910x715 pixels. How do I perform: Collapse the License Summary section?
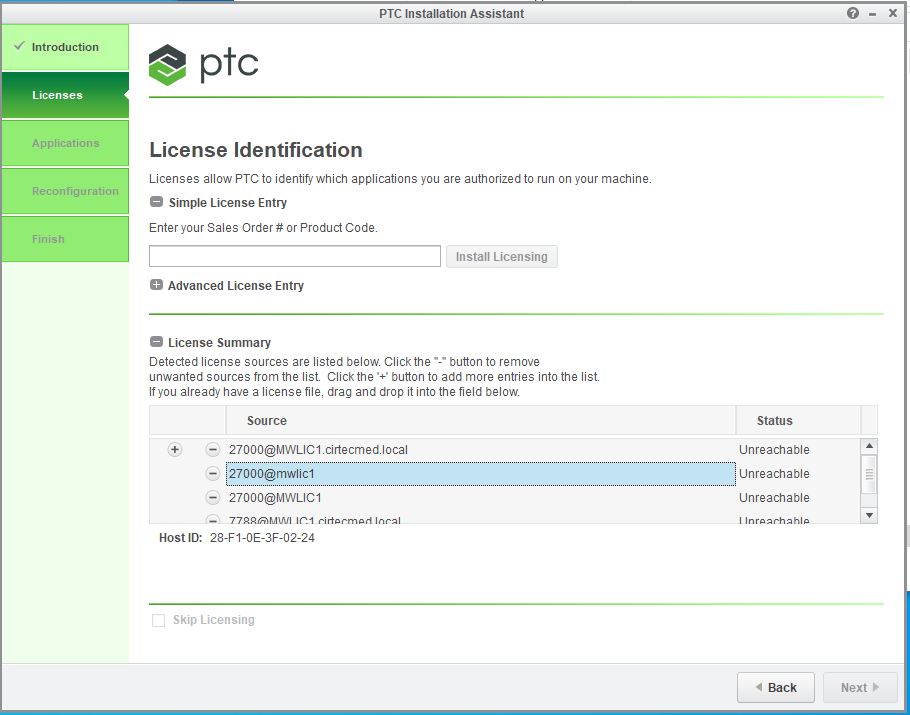coord(156,343)
